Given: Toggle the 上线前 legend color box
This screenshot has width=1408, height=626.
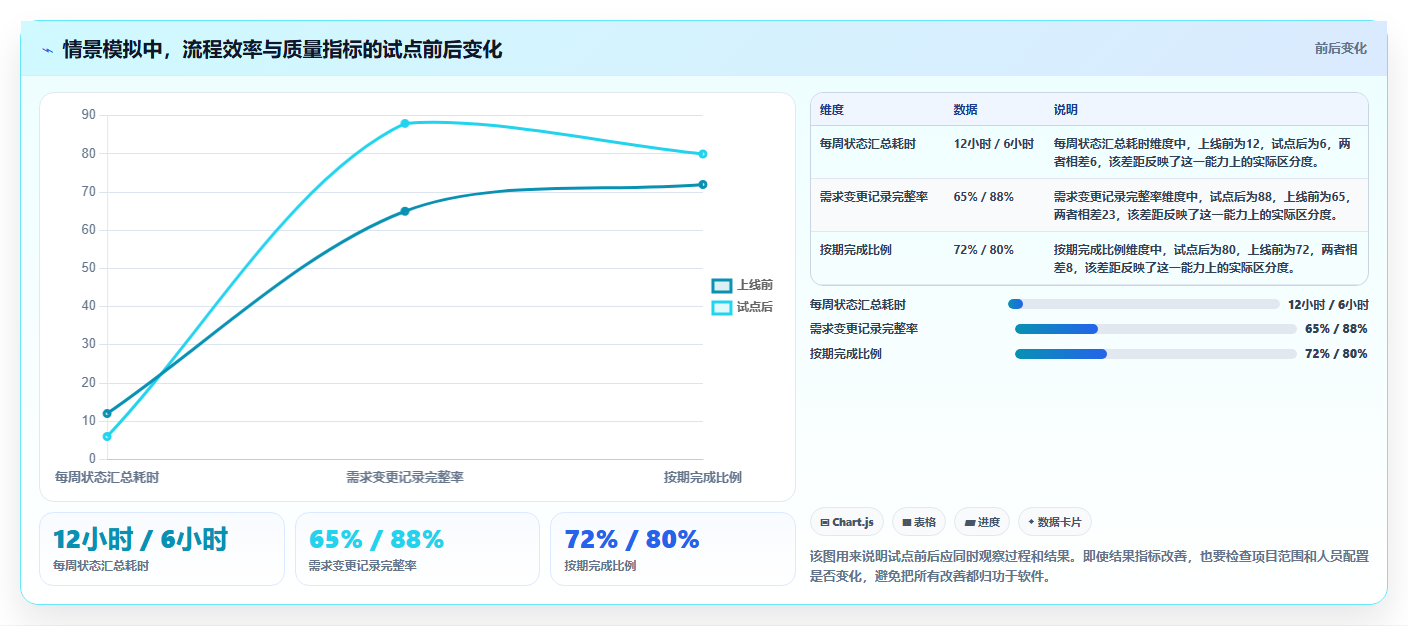Looking at the screenshot, I should coord(721,286).
